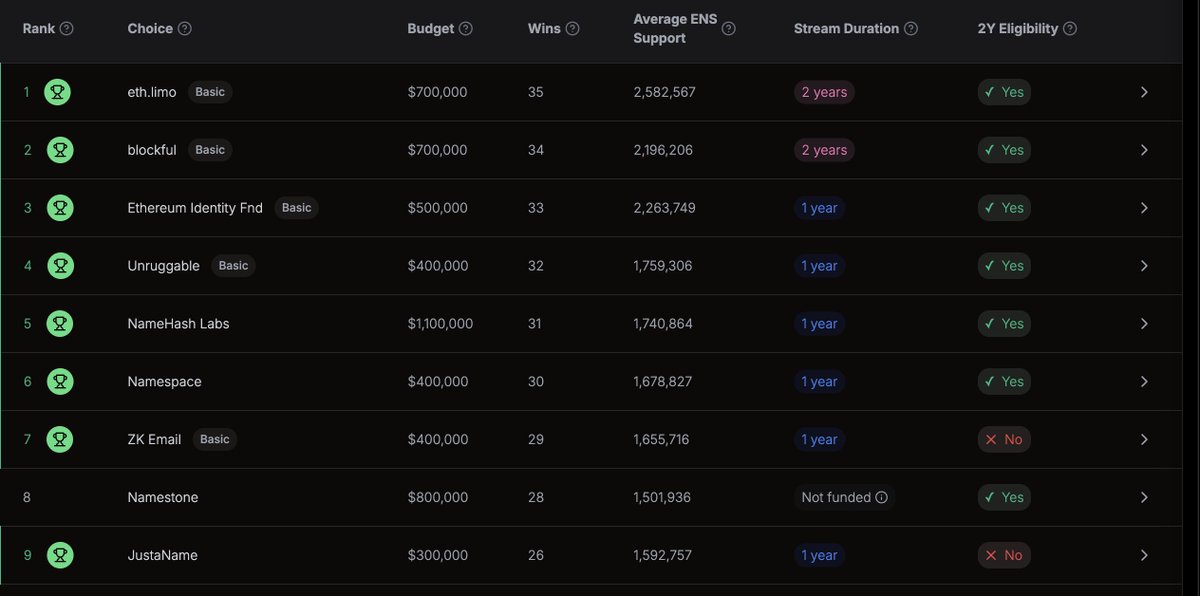The image size is (1200, 596).
Task: Open Ethereum Identity Fnd row details arrow
Action: (x=1144, y=208)
